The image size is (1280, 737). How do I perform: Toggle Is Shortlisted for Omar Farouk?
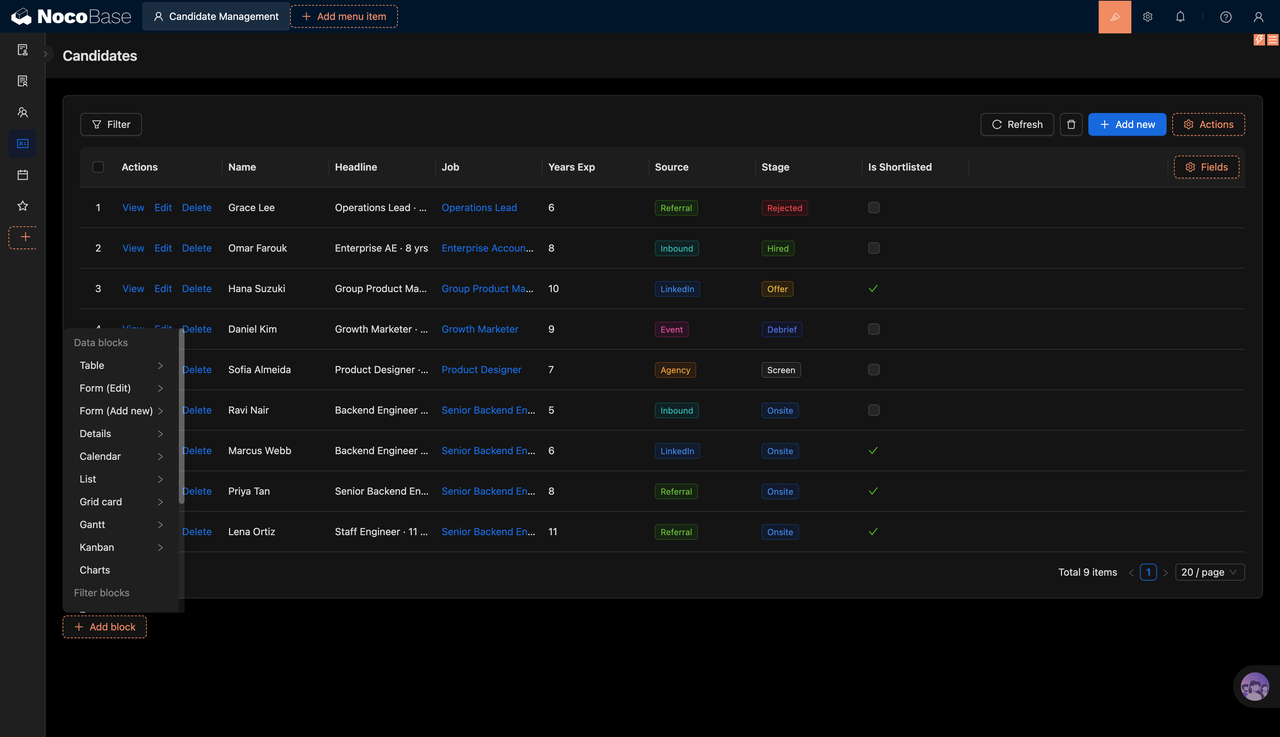point(874,248)
